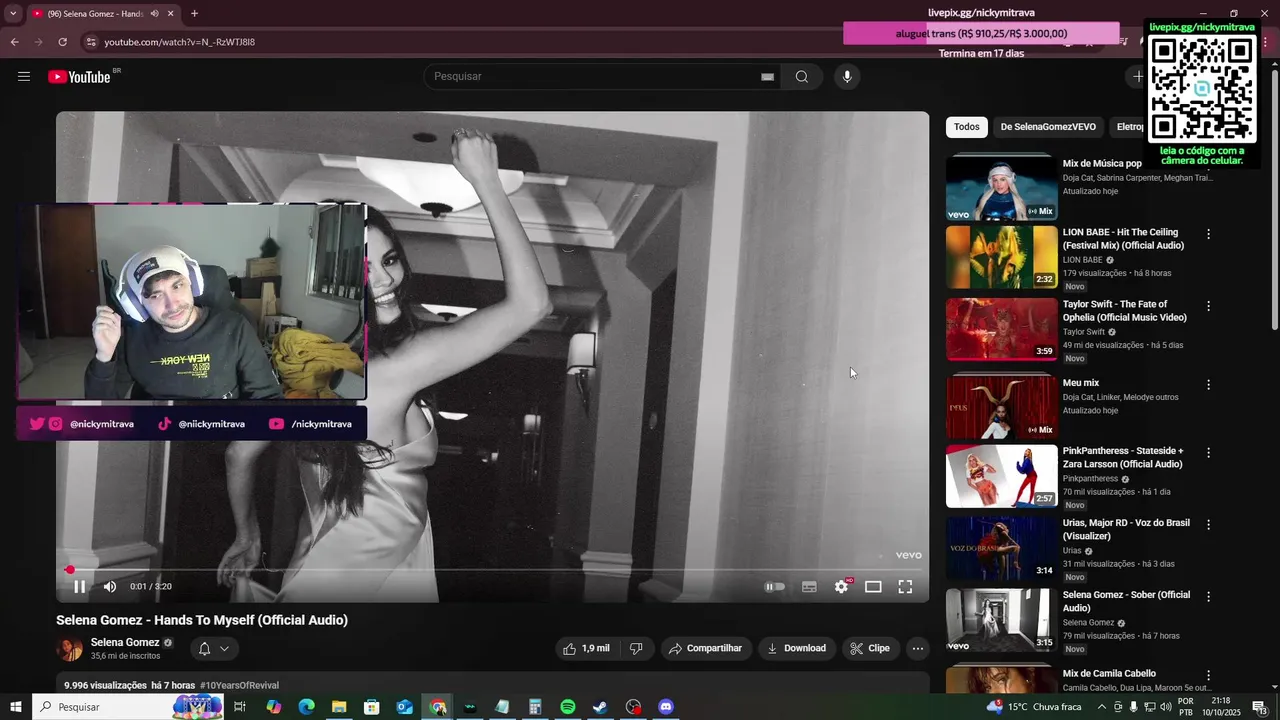Dislike the video with thumbs-down
1280x720 pixels.
click(x=636, y=648)
